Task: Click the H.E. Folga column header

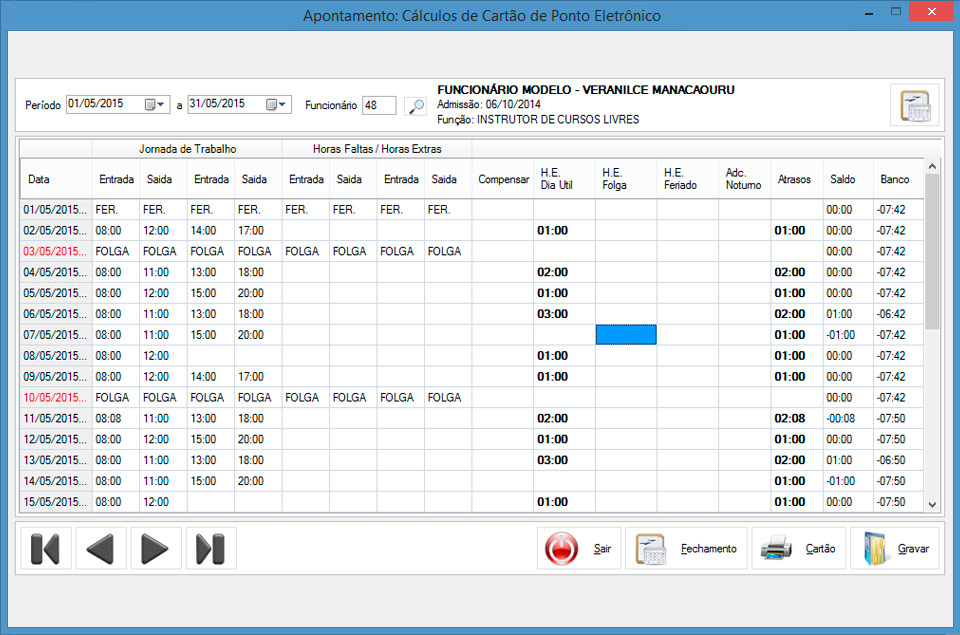Action: pos(626,179)
